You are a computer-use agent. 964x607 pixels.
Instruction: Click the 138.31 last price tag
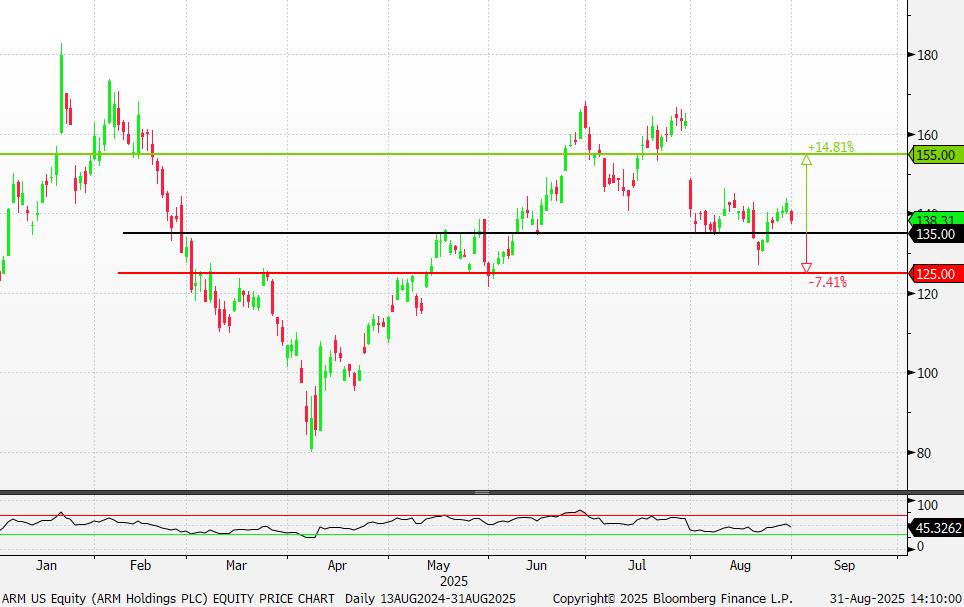point(936,220)
